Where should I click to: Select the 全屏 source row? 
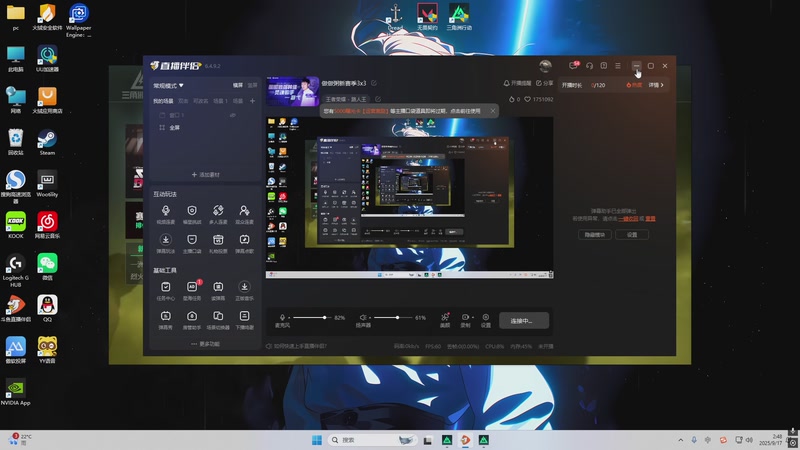[x=205, y=128]
